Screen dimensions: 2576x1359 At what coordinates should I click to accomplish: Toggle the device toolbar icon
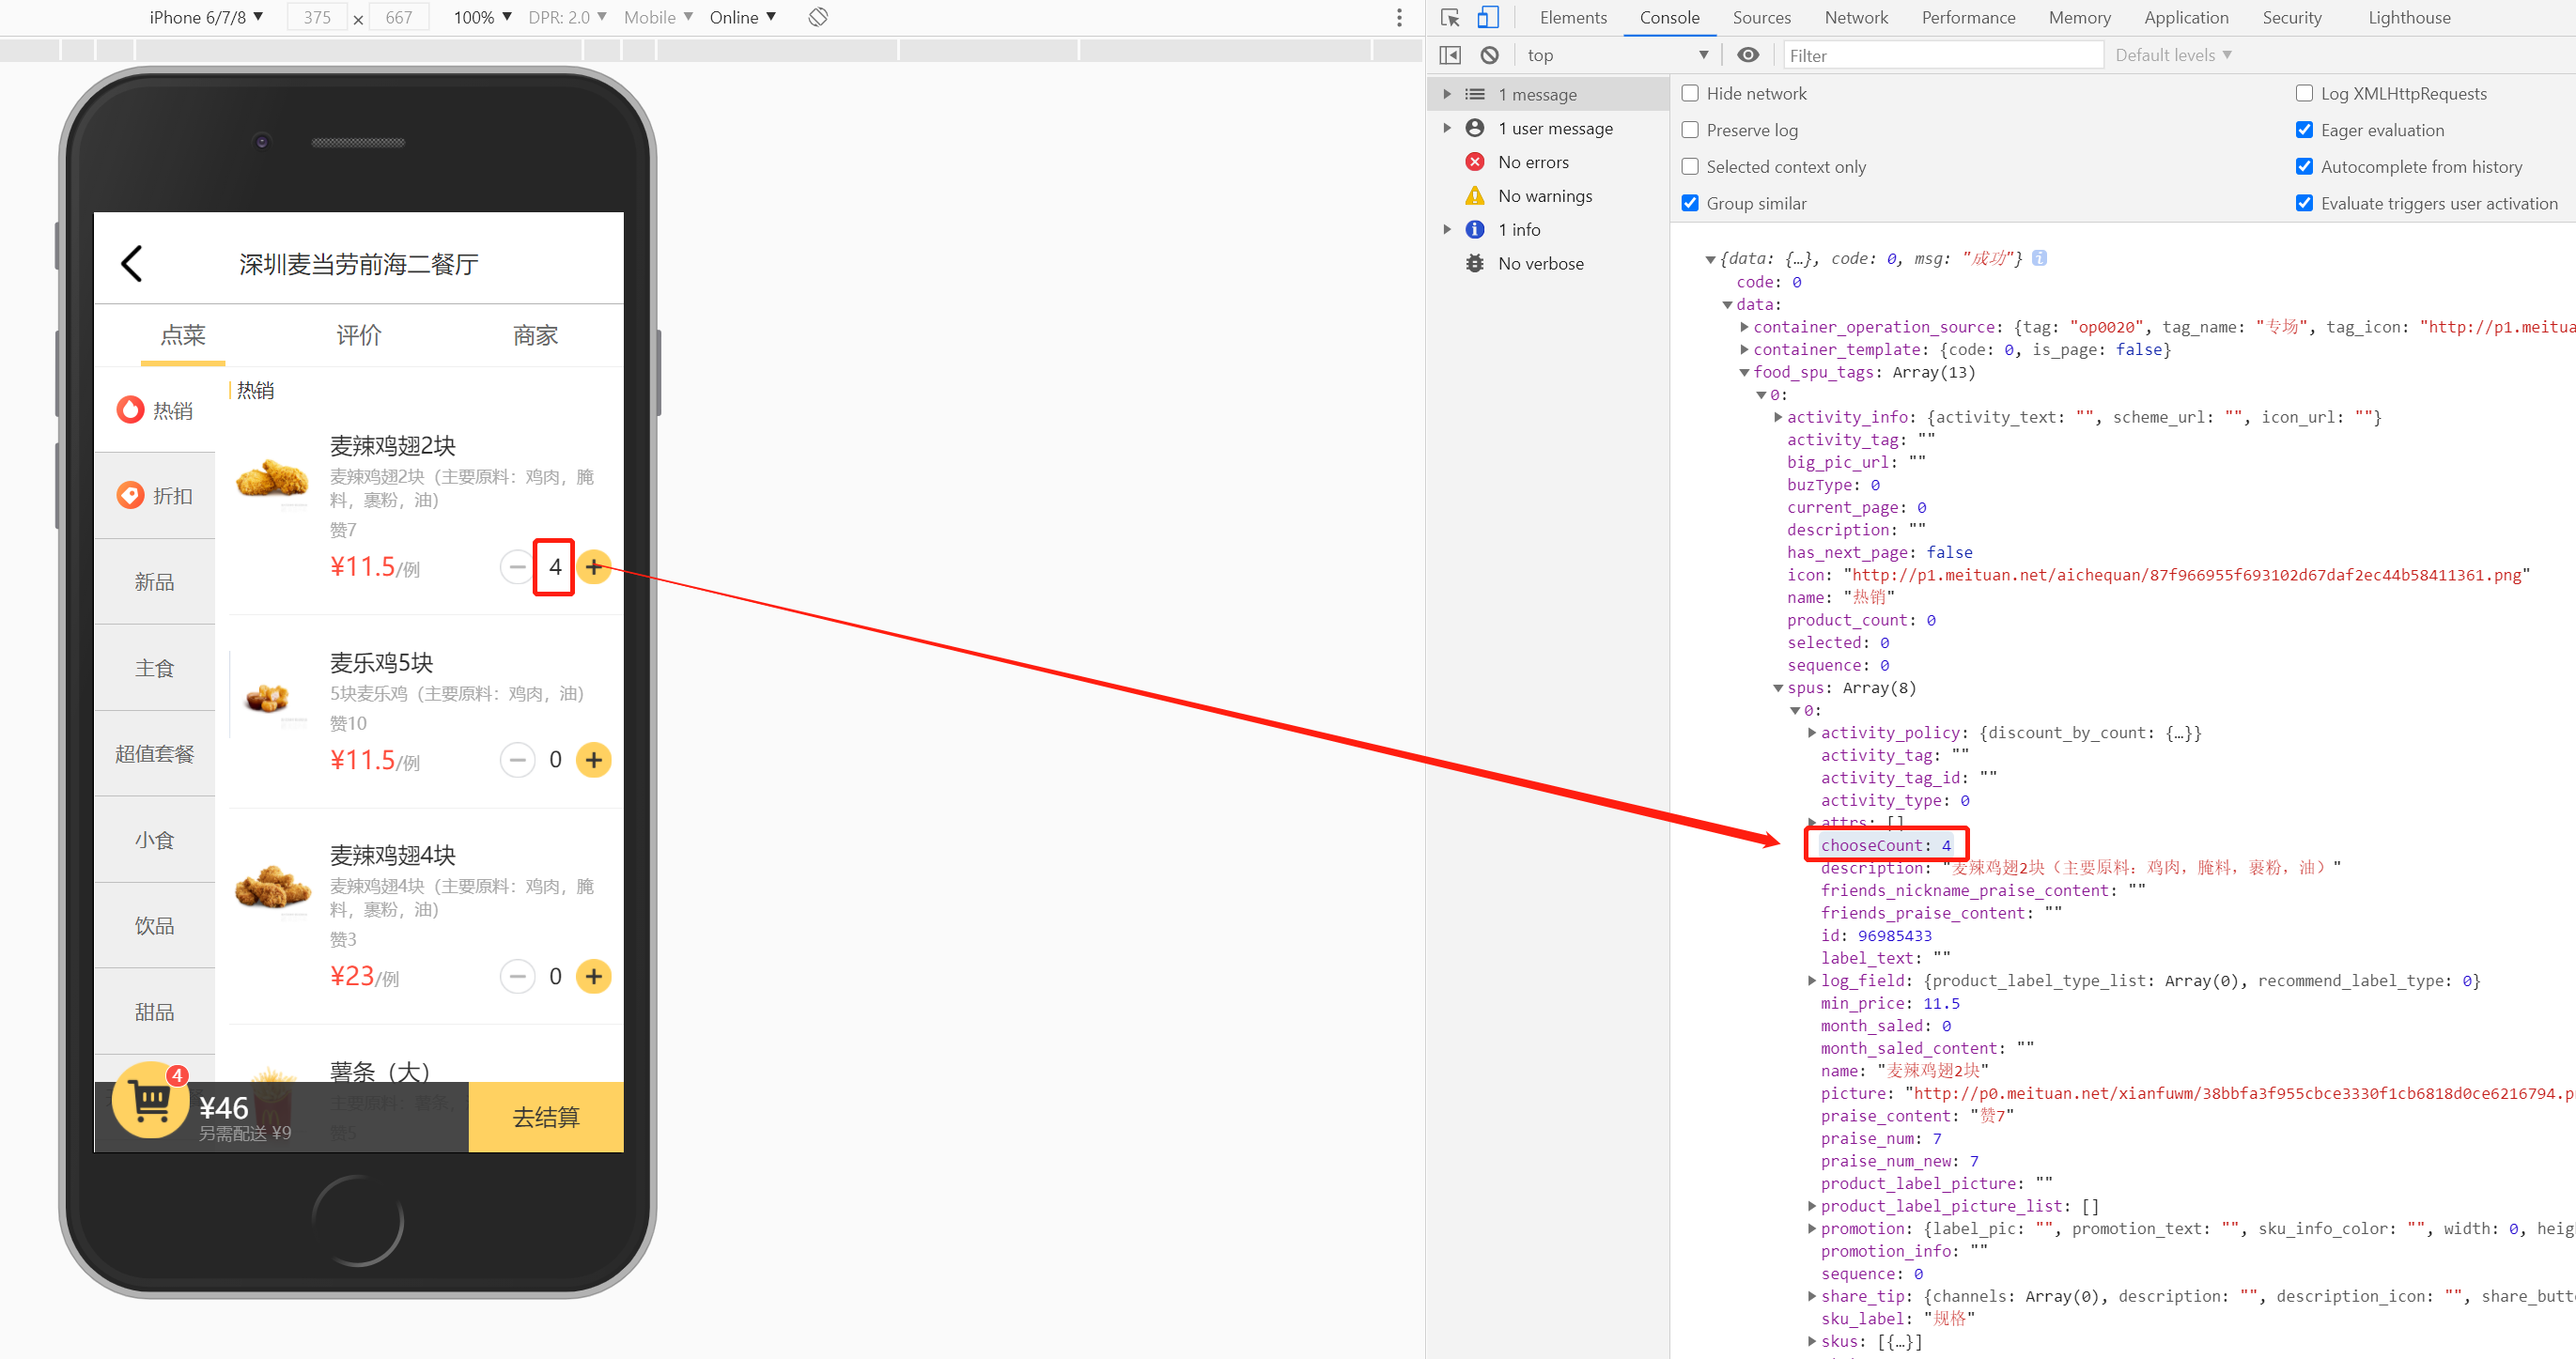click(x=1488, y=18)
